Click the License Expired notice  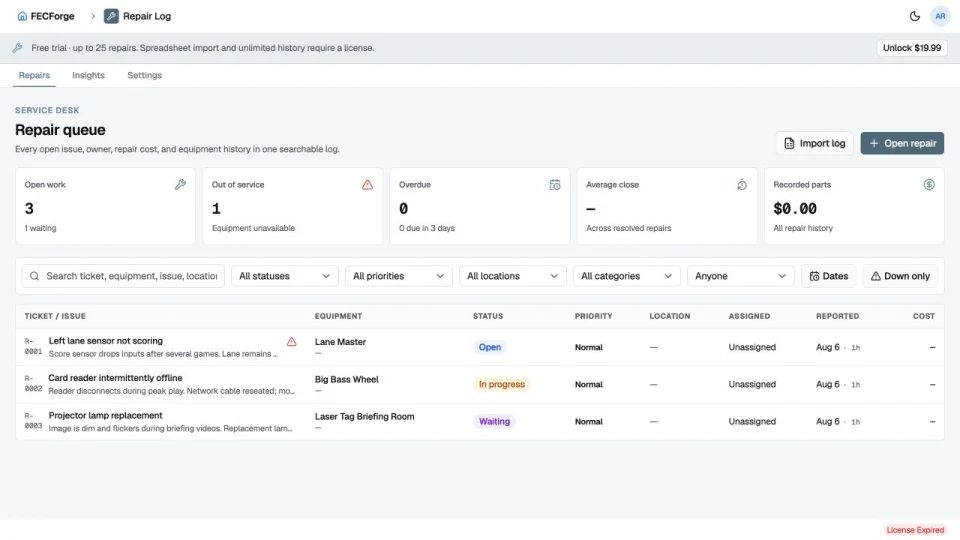click(x=915, y=530)
